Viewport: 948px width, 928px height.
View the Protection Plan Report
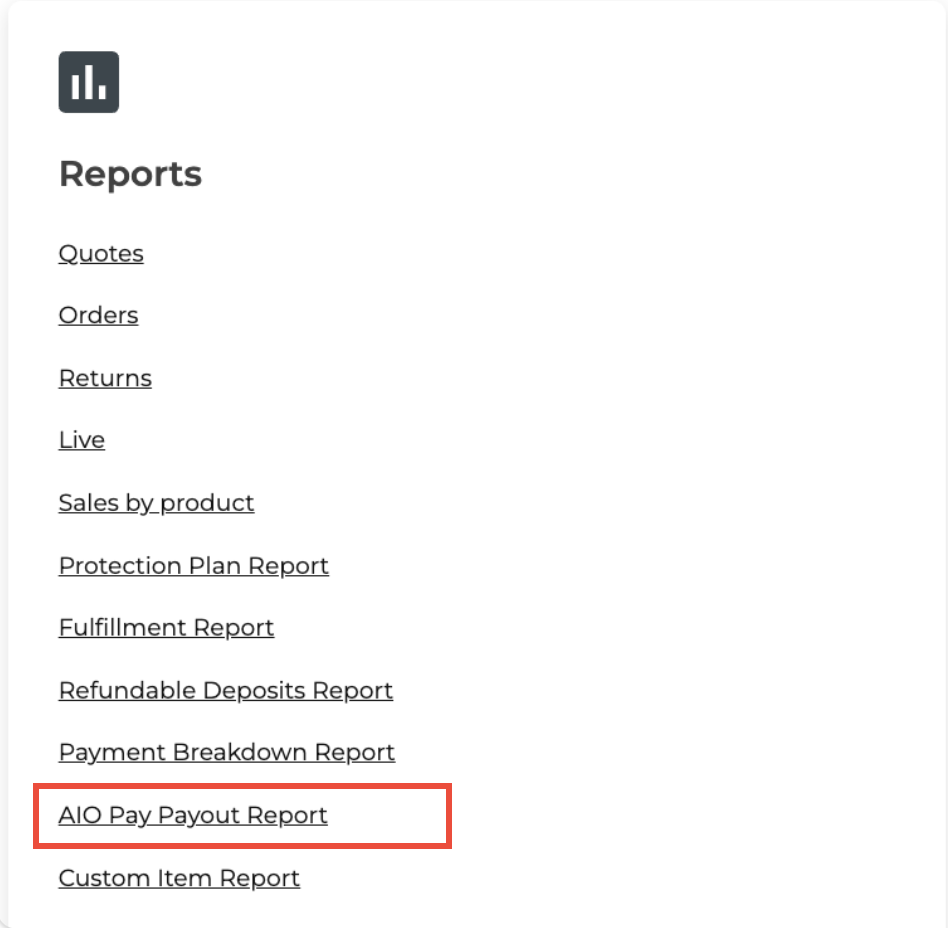193,566
